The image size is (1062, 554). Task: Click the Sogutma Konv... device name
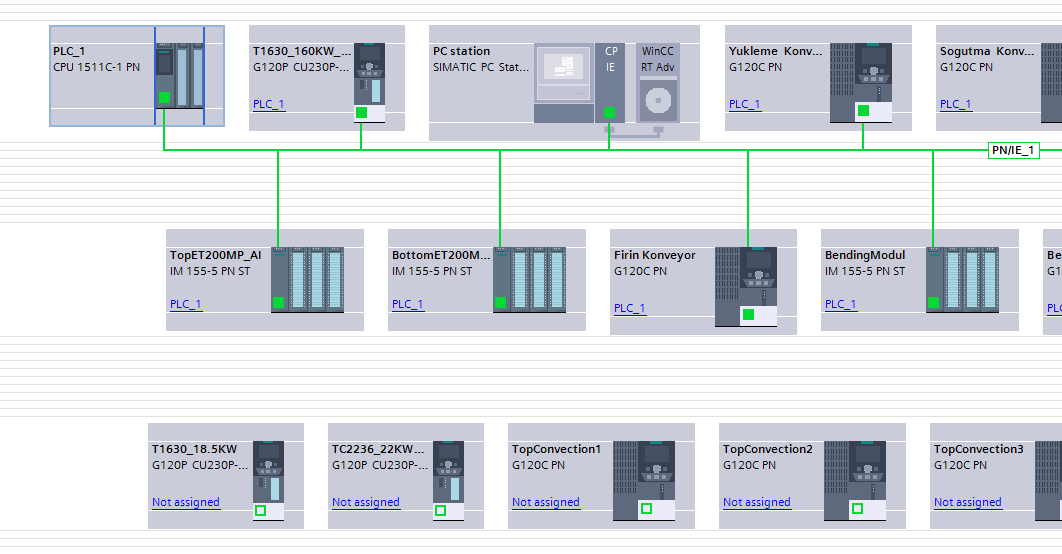[987, 51]
